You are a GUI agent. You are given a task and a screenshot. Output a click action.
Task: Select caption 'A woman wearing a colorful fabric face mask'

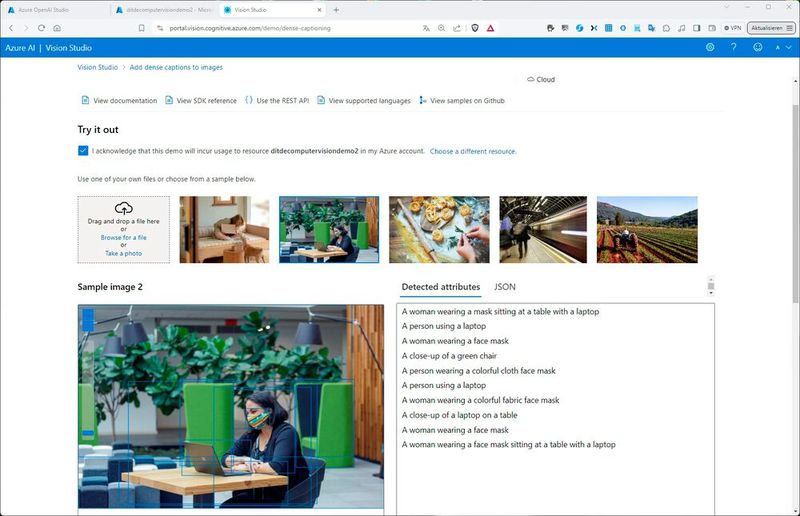coord(480,400)
